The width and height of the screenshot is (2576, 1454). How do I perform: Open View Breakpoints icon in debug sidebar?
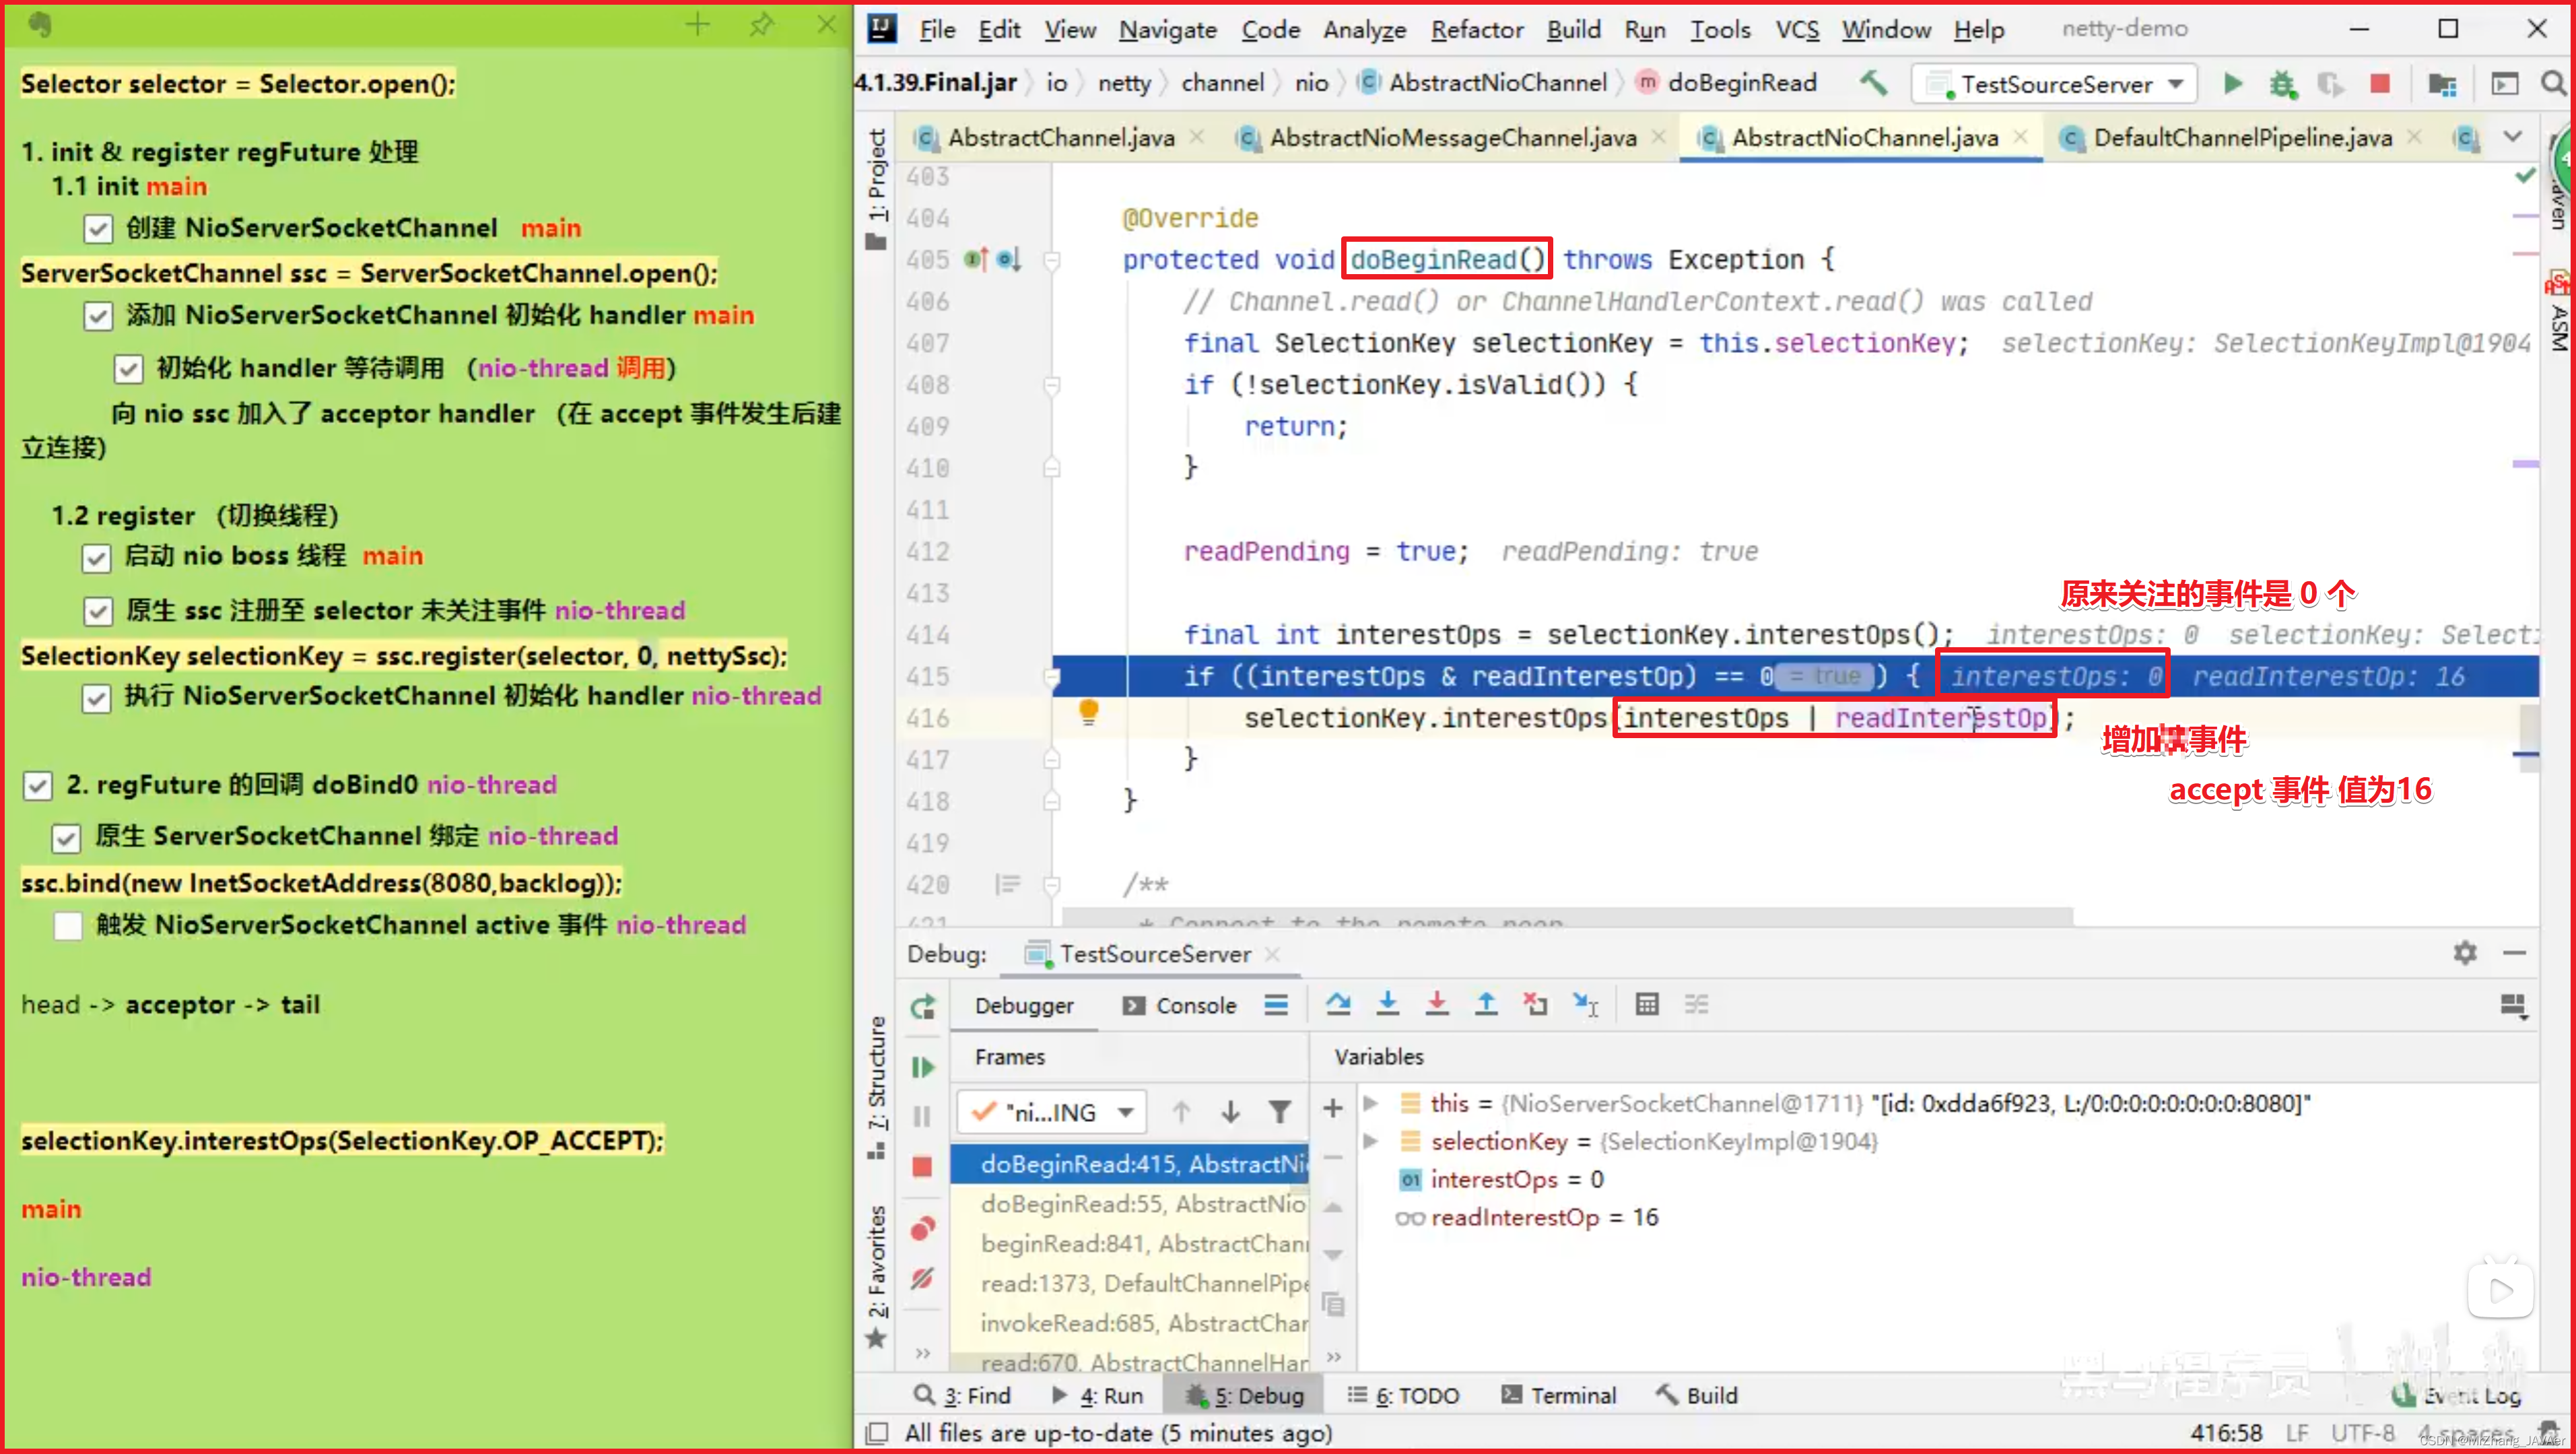coord(923,1228)
